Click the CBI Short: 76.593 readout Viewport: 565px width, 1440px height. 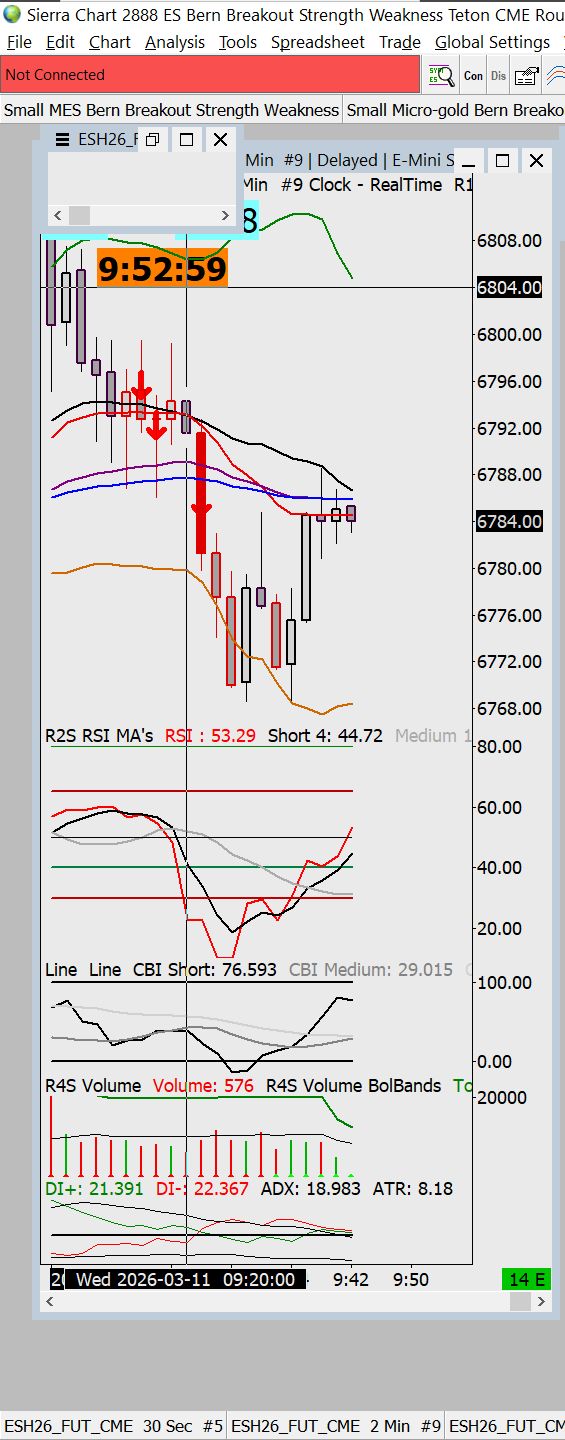click(x=205, y=970)
